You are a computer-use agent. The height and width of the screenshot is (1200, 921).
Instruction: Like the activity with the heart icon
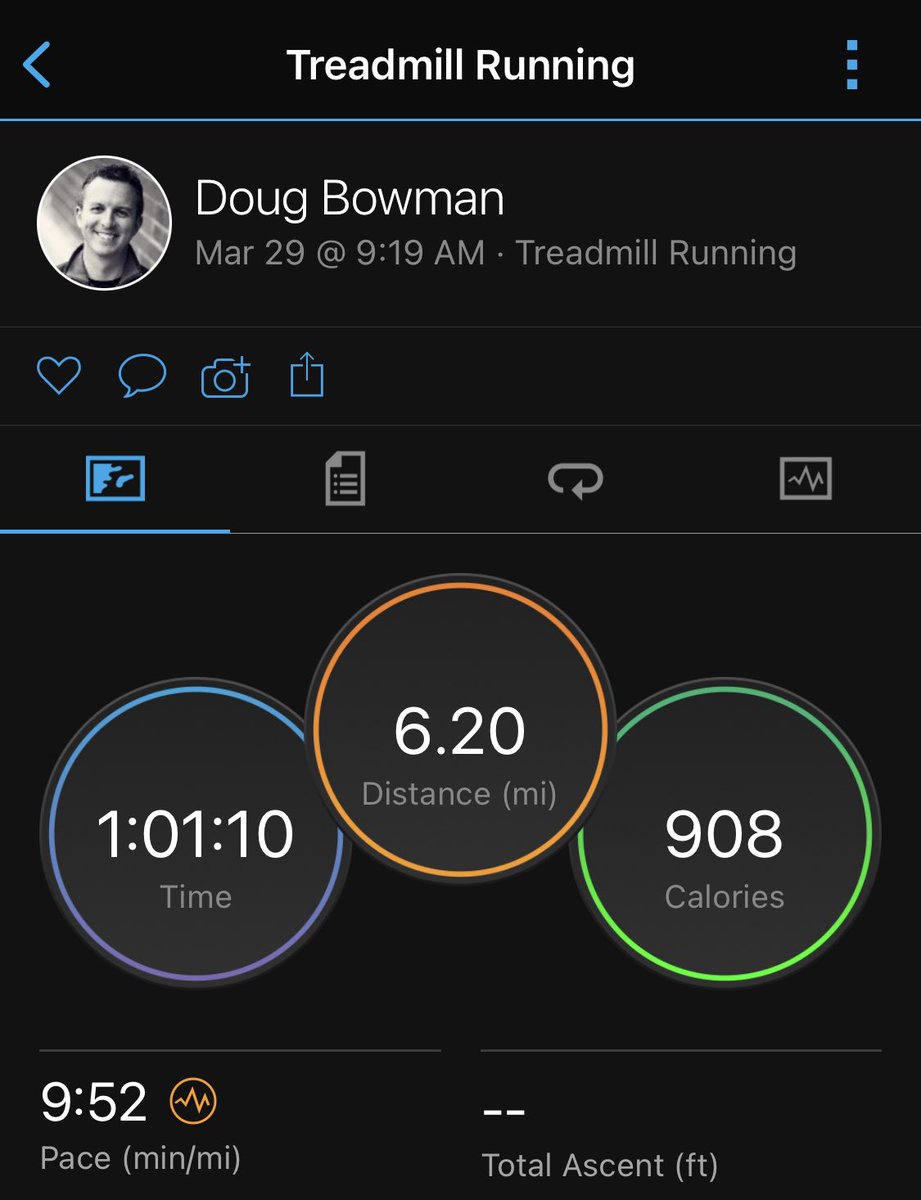point(59,377)
